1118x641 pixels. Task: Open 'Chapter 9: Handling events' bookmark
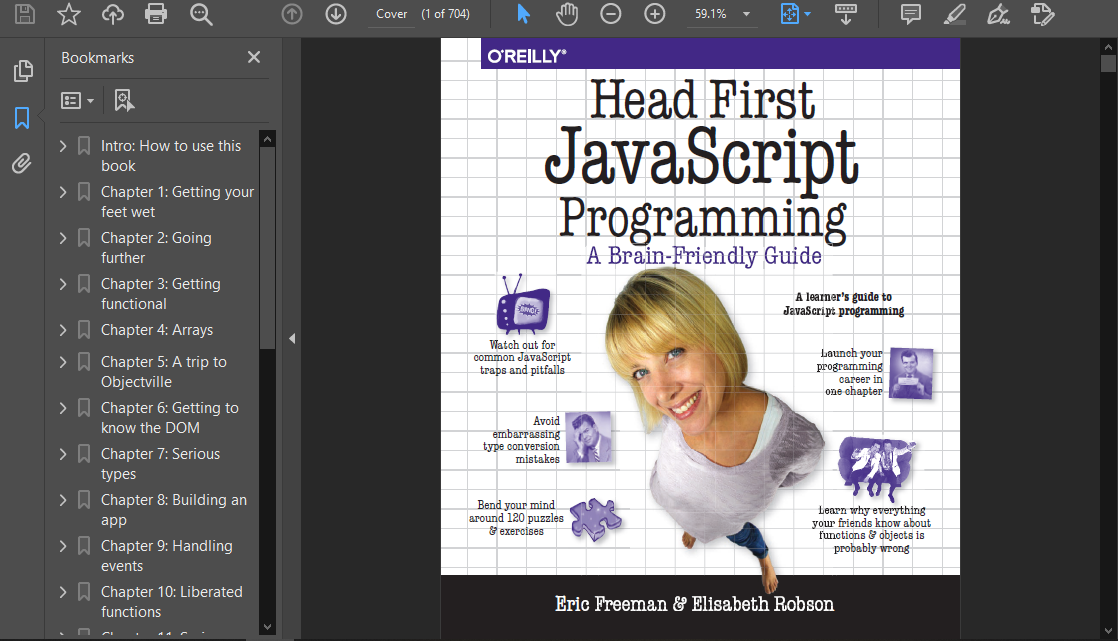pos(167,555)
